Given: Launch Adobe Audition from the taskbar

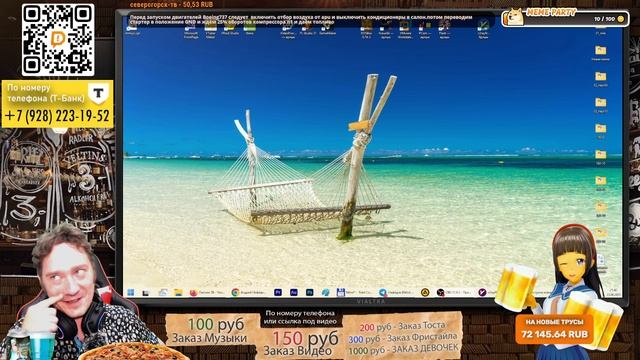Looking at the screenshot, I should point(293,292).
